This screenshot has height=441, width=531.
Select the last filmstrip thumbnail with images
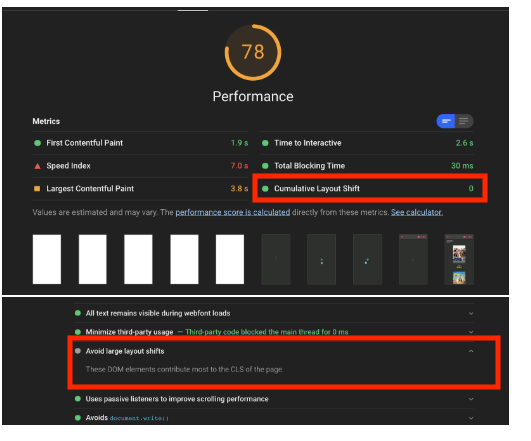459,259
